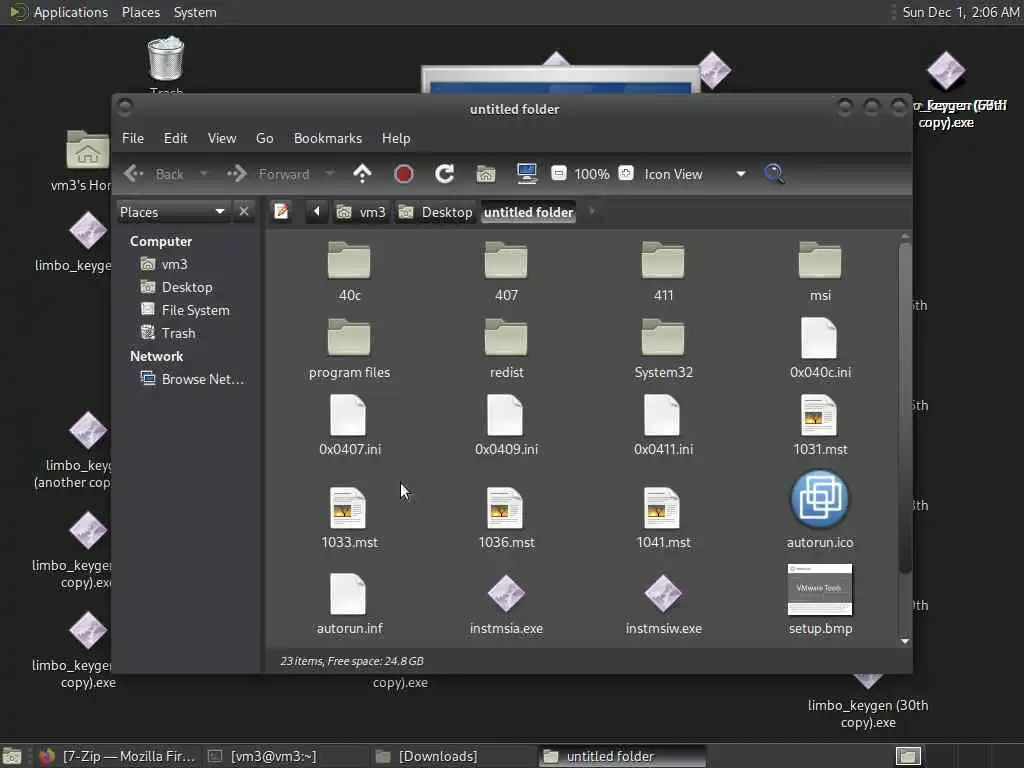The height and width of the screenshot is (768, 1024).
Task: Go up to the parent folder
Action: pyautogui.click(x=362, y=174)
